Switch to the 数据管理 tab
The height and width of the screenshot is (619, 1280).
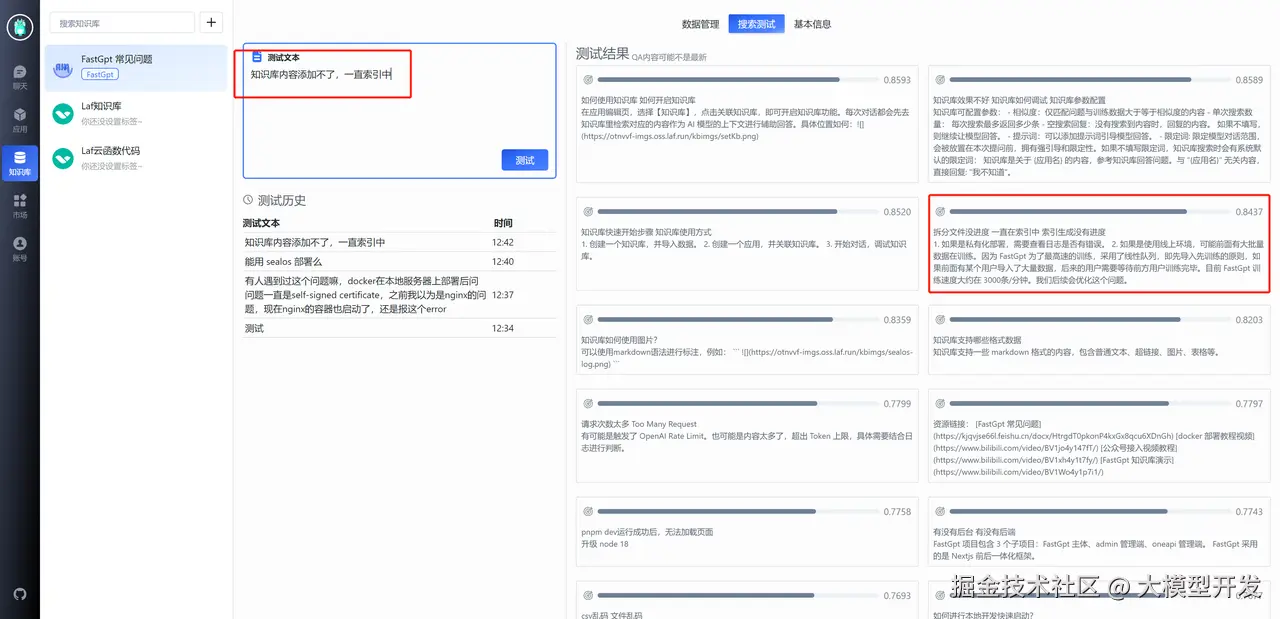point(700,24)
